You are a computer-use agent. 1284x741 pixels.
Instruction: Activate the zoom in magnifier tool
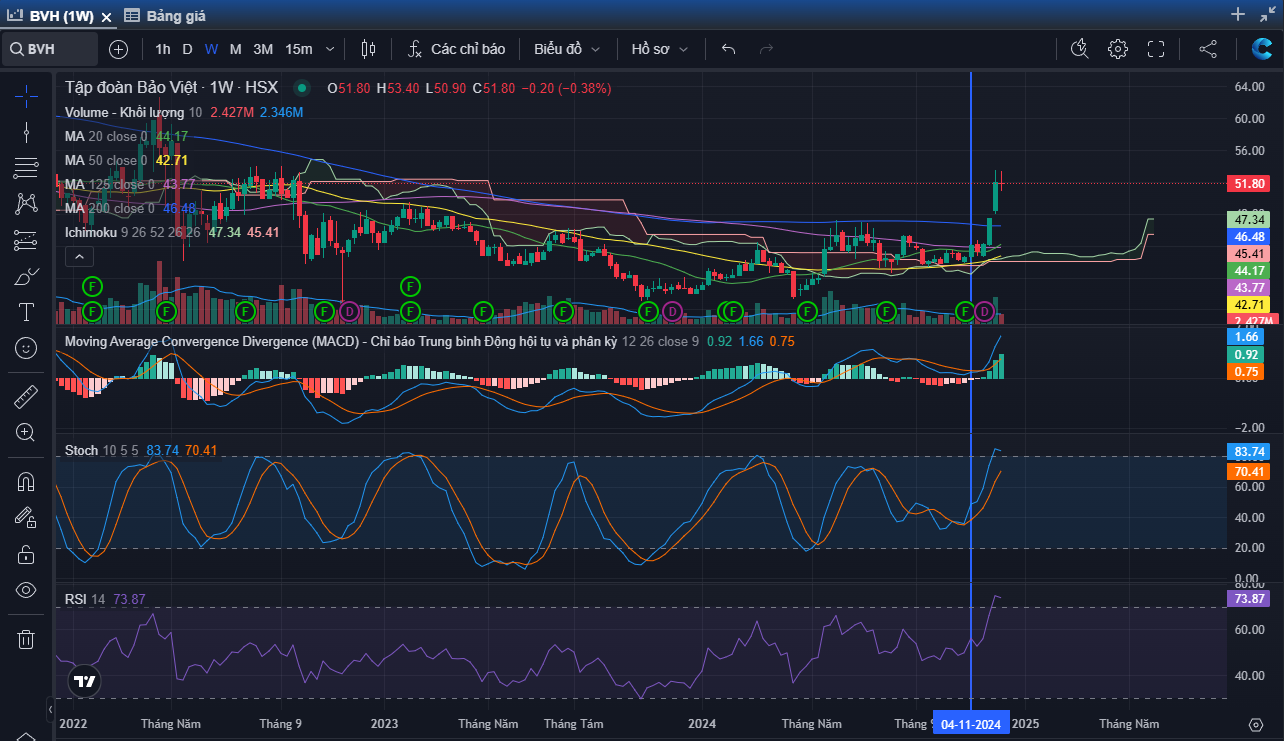point(26,433)
